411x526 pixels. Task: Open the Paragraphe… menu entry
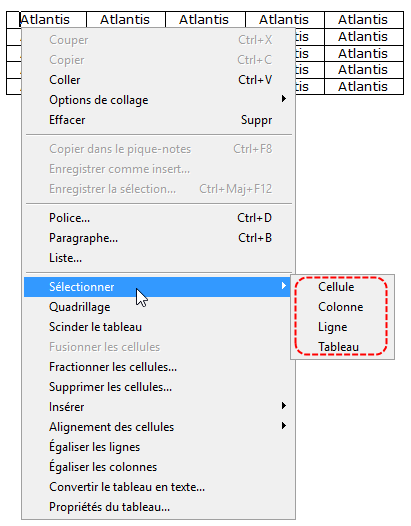click(158, 238)
